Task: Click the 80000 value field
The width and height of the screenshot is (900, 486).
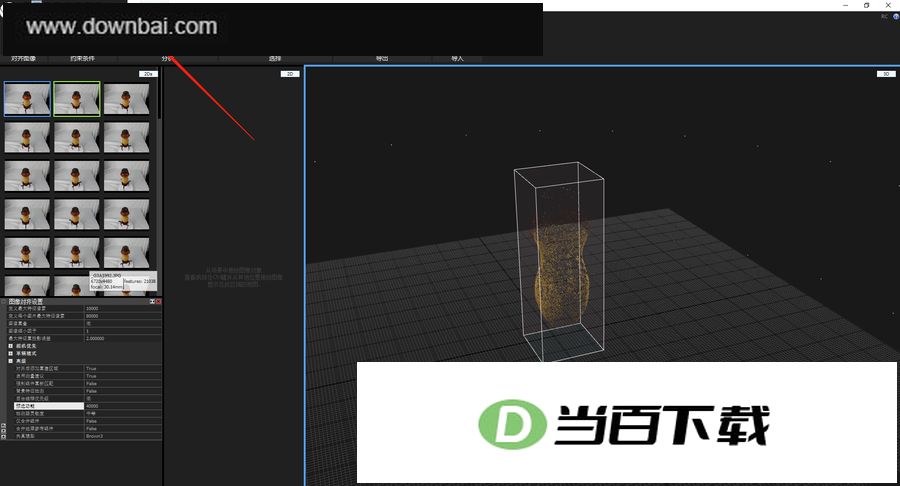Action: tap(123, 316)
